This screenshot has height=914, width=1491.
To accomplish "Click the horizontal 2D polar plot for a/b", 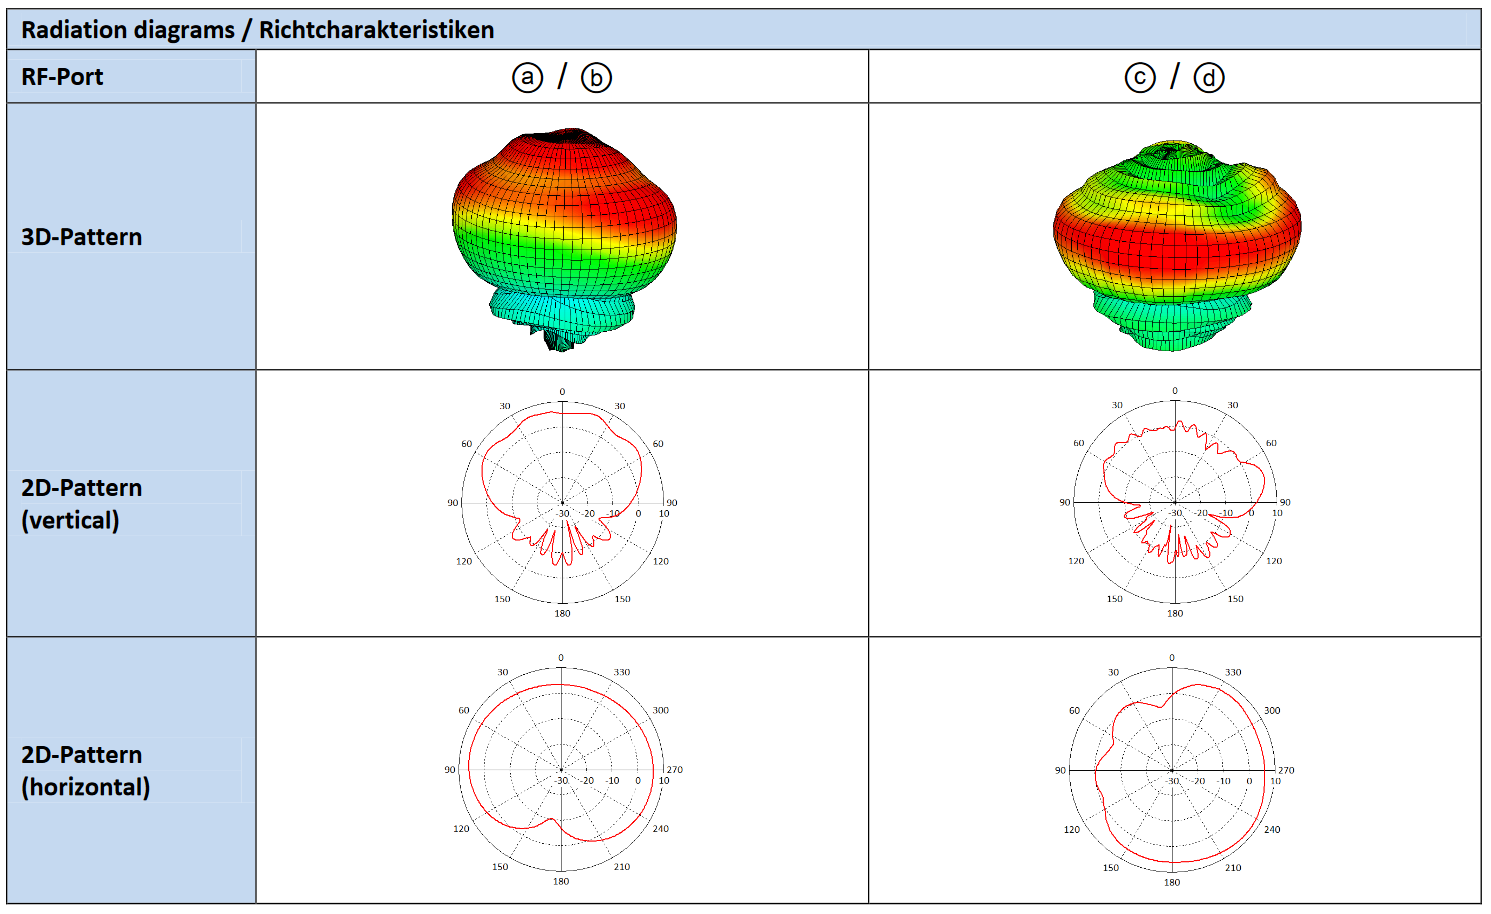I will coord(561,769).
